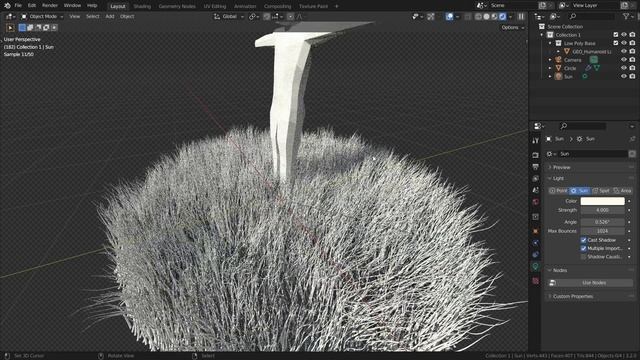Open the Tool properties tab
The height and width of the screenshot is (360, 640).
tap(536, 141)
